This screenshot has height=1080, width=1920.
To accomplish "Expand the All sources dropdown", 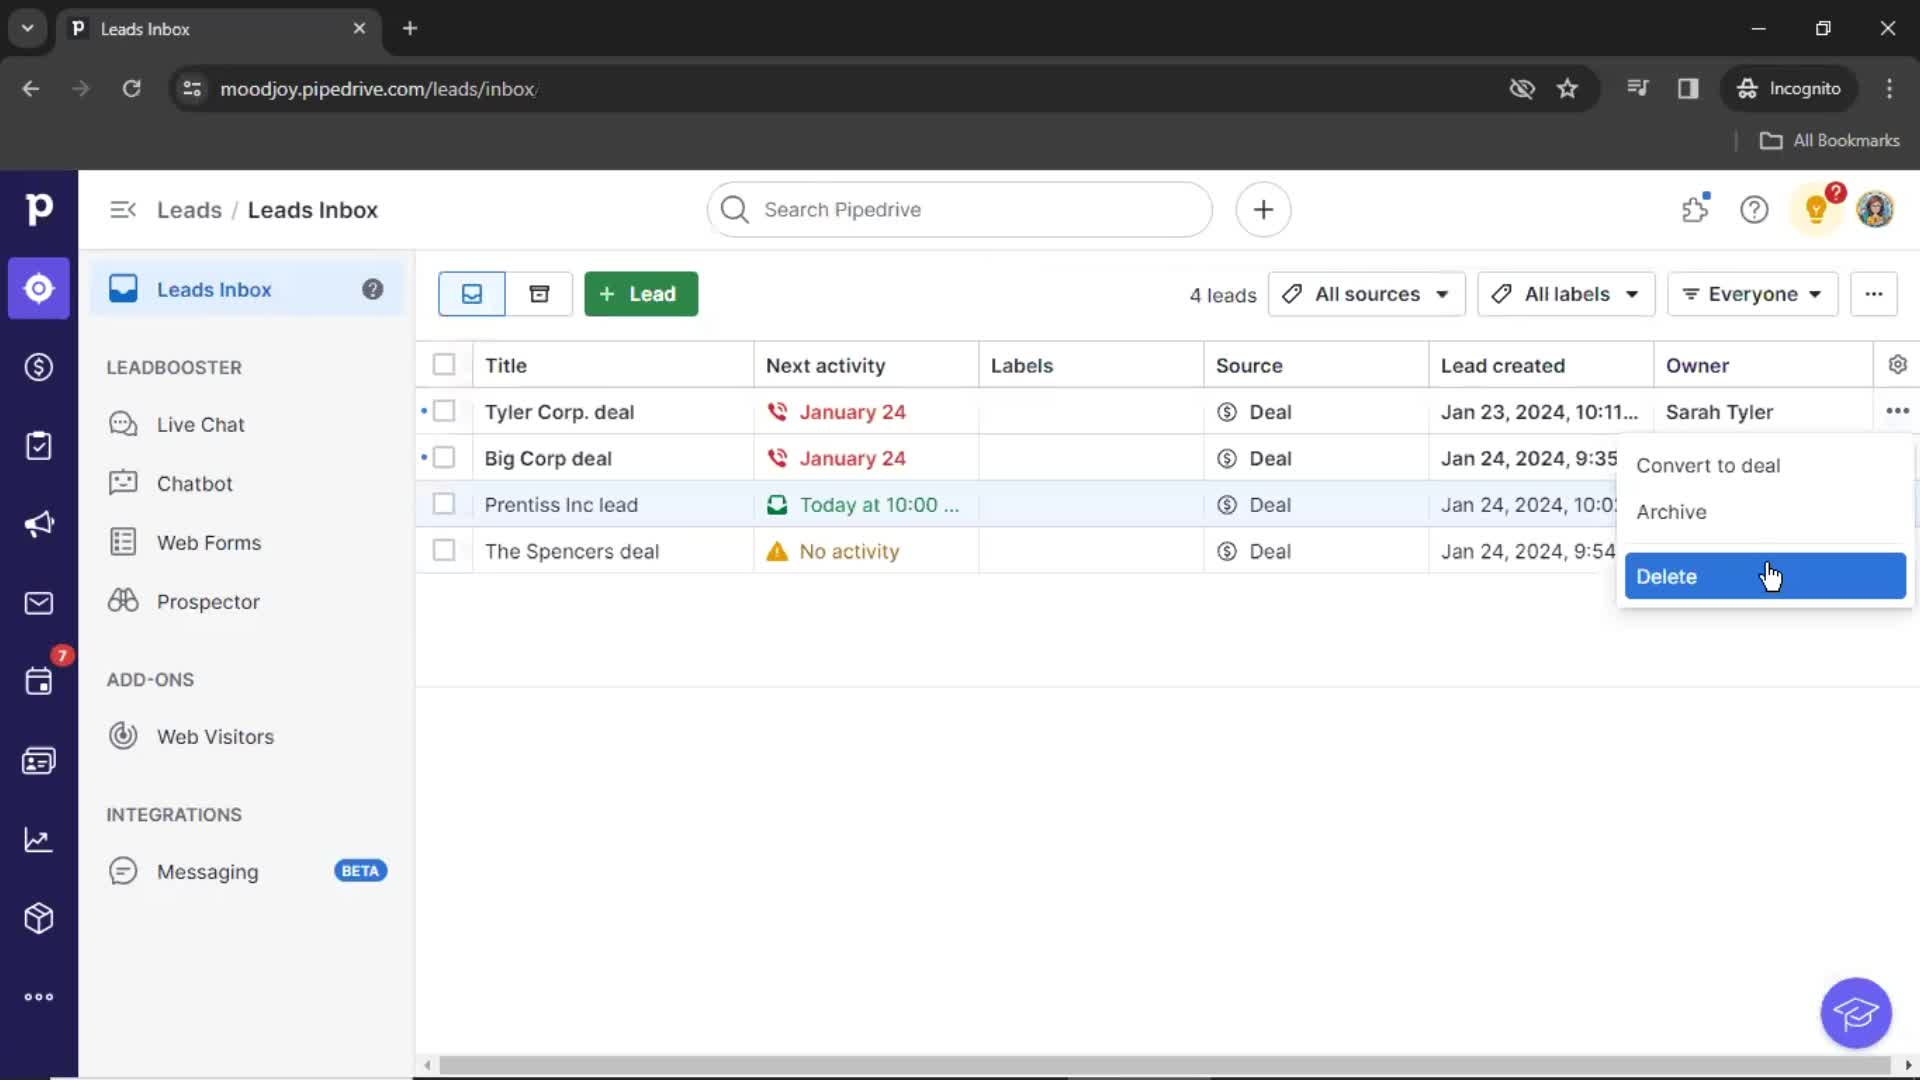I will tap(1366, 294).
